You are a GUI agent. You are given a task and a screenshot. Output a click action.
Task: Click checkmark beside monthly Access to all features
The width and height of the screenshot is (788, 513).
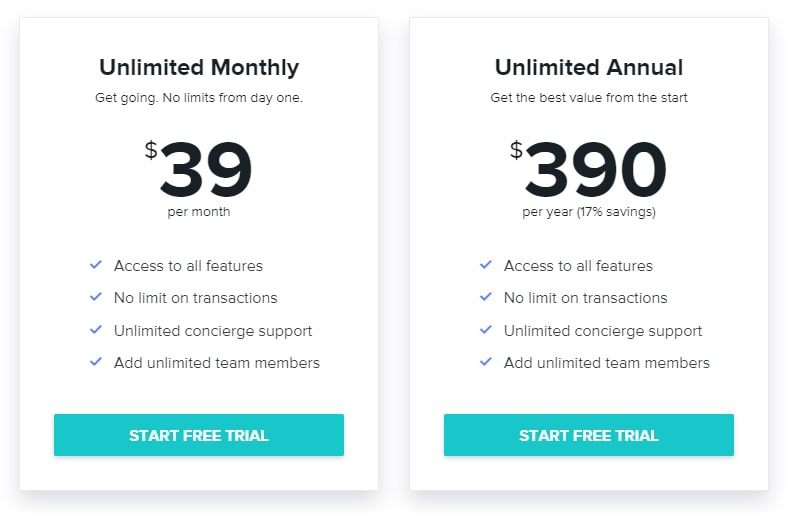point(96,265)
